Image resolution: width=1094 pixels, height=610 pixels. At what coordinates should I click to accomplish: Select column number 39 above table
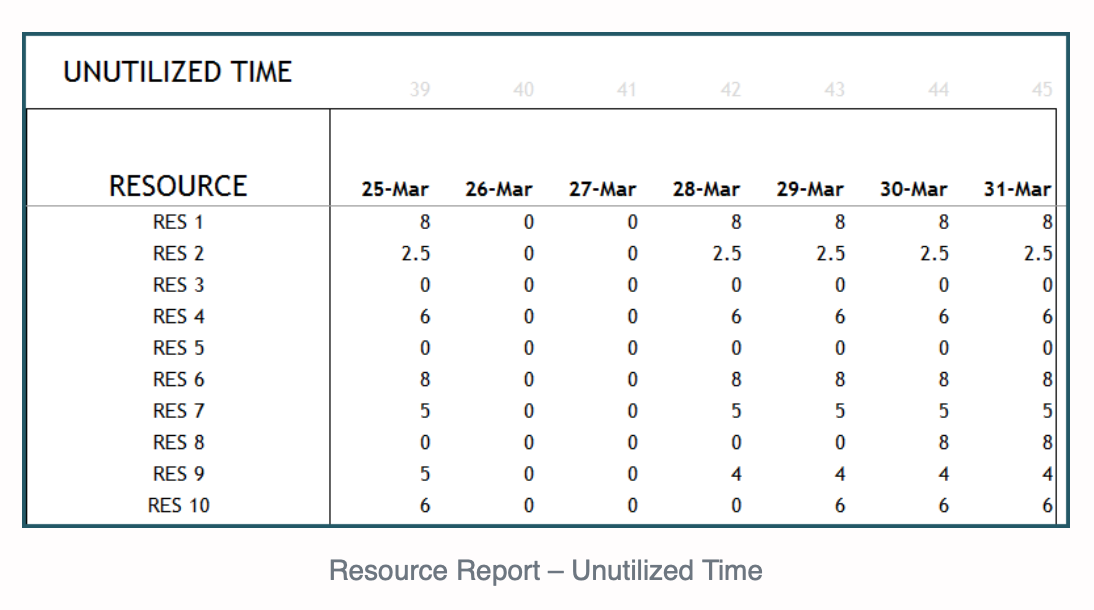(419, 89)
